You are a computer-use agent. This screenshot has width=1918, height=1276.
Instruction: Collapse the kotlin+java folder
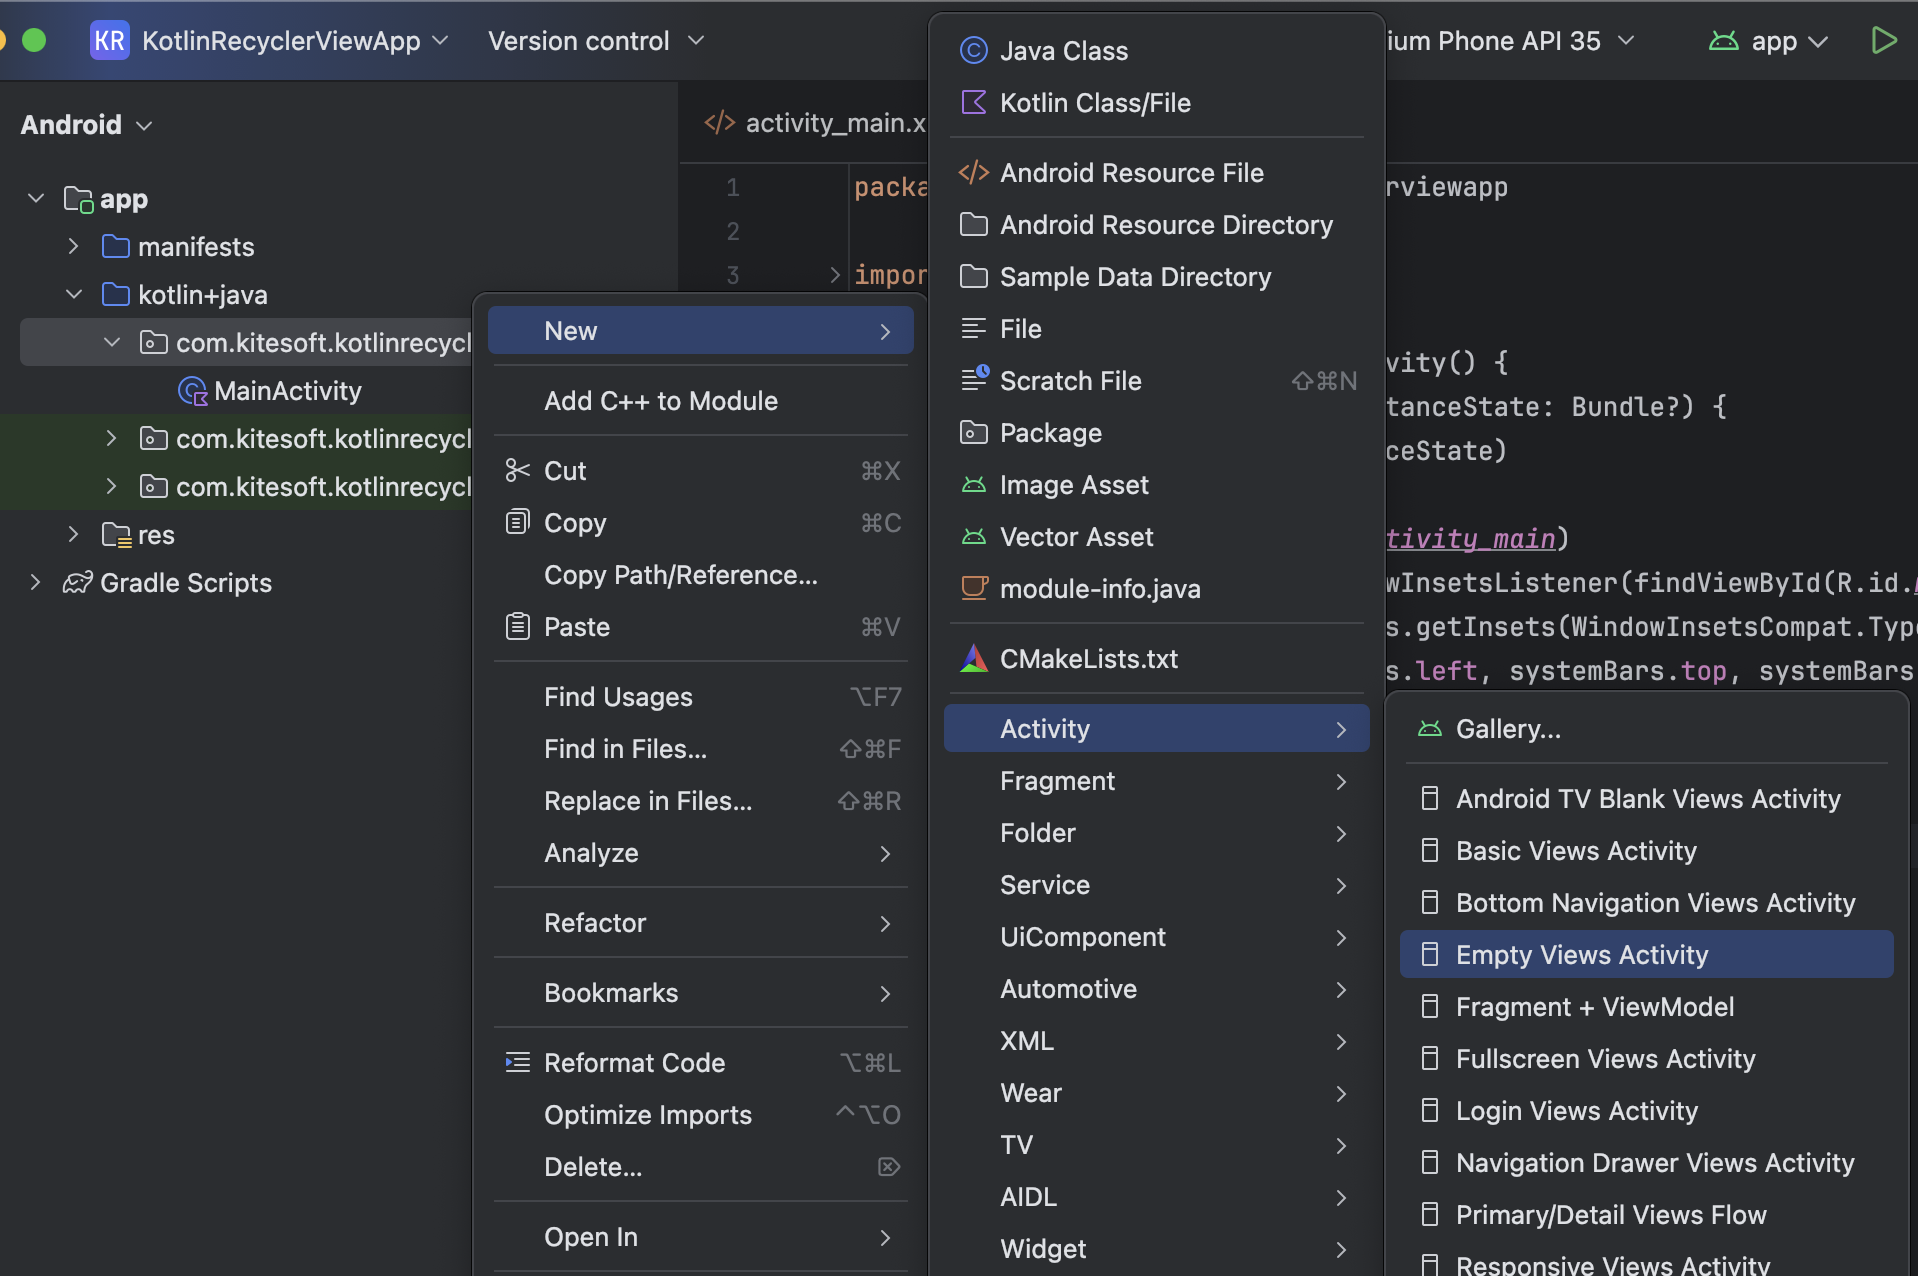click(73, 295)
